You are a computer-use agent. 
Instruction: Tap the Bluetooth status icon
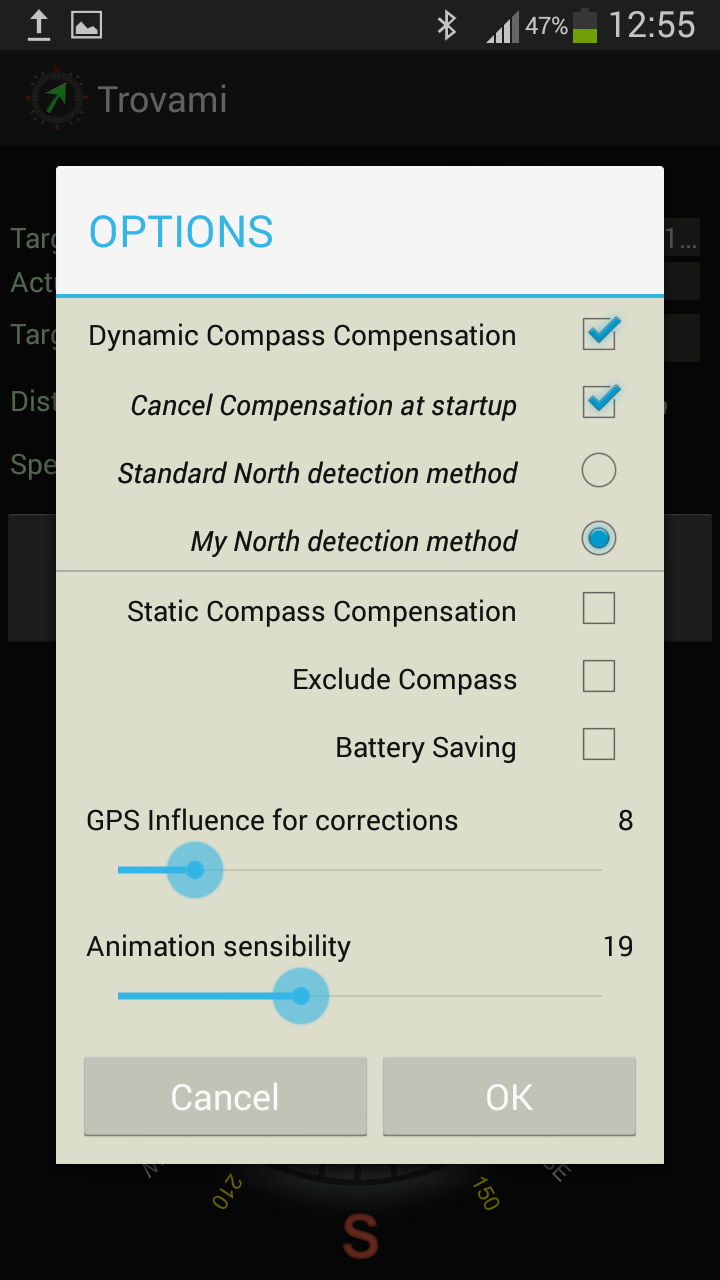447,25
